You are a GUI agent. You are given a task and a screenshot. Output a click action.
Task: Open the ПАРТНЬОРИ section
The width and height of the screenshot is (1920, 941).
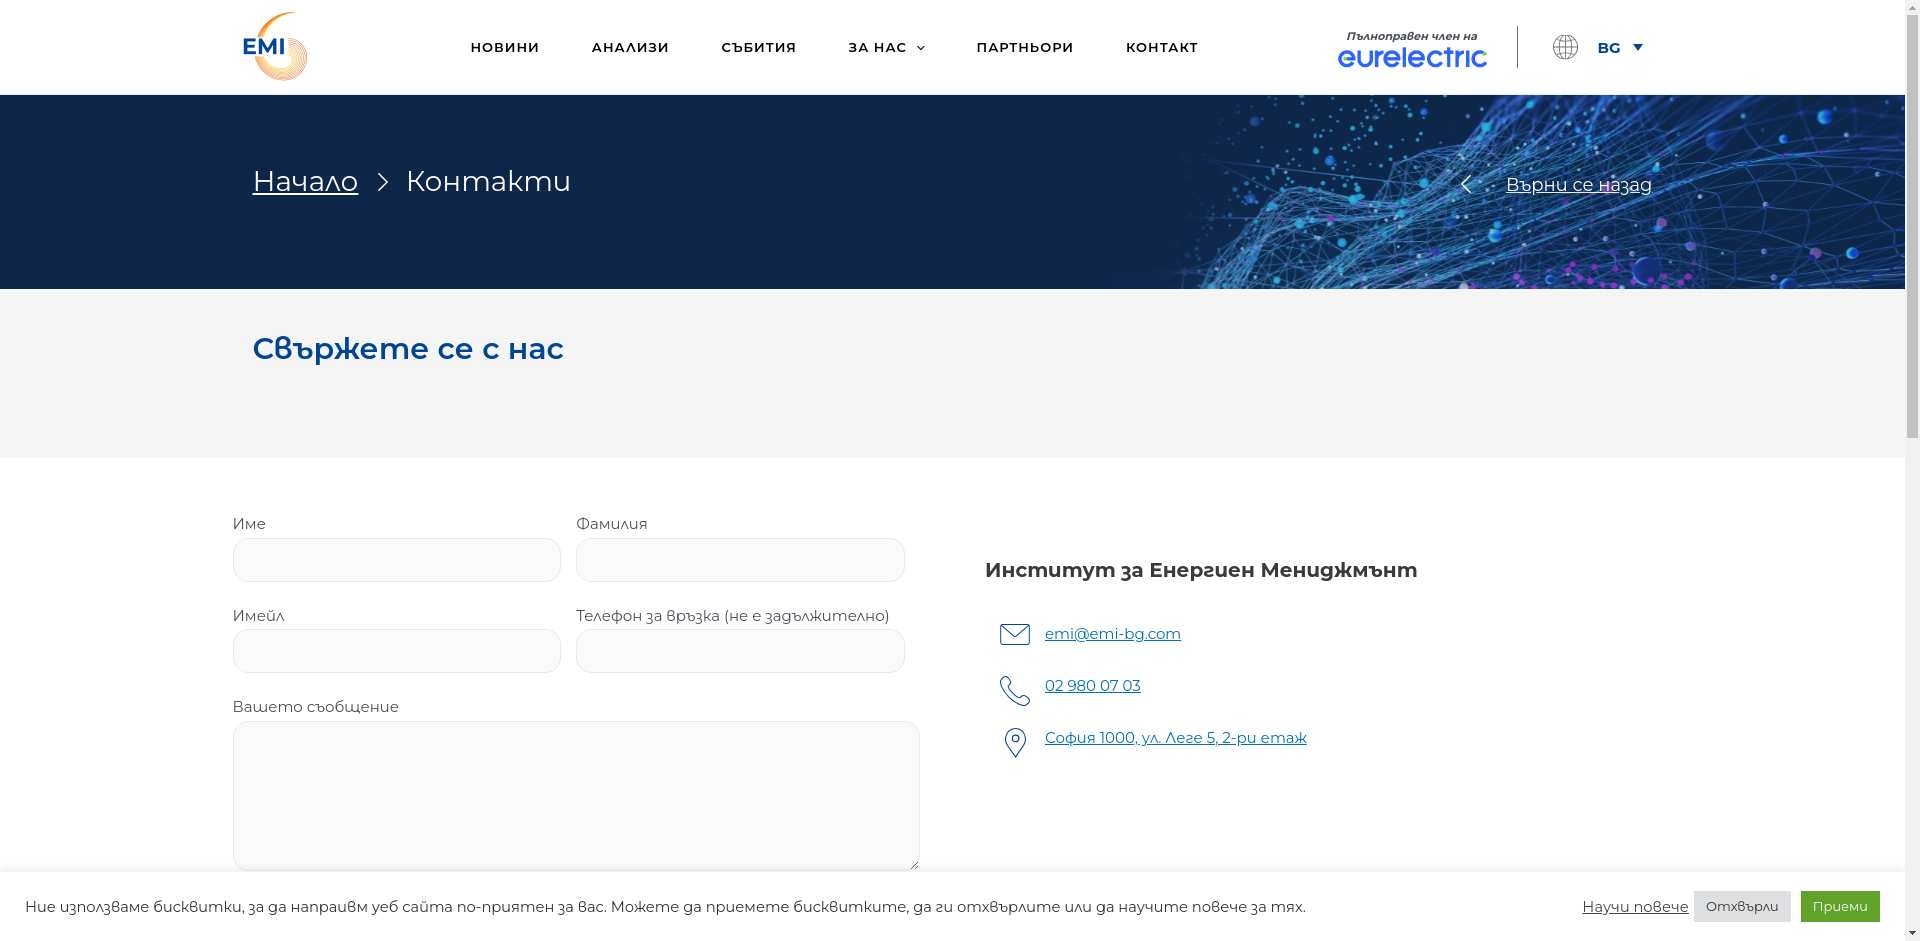tap(1024, 47)
